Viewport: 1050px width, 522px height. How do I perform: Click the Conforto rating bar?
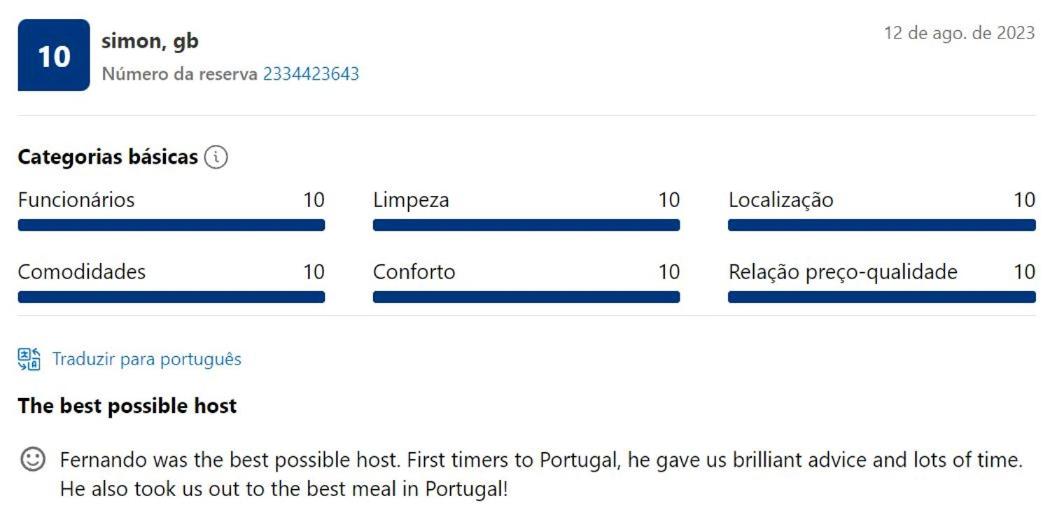pyautogui.click(x=526, y=296)
